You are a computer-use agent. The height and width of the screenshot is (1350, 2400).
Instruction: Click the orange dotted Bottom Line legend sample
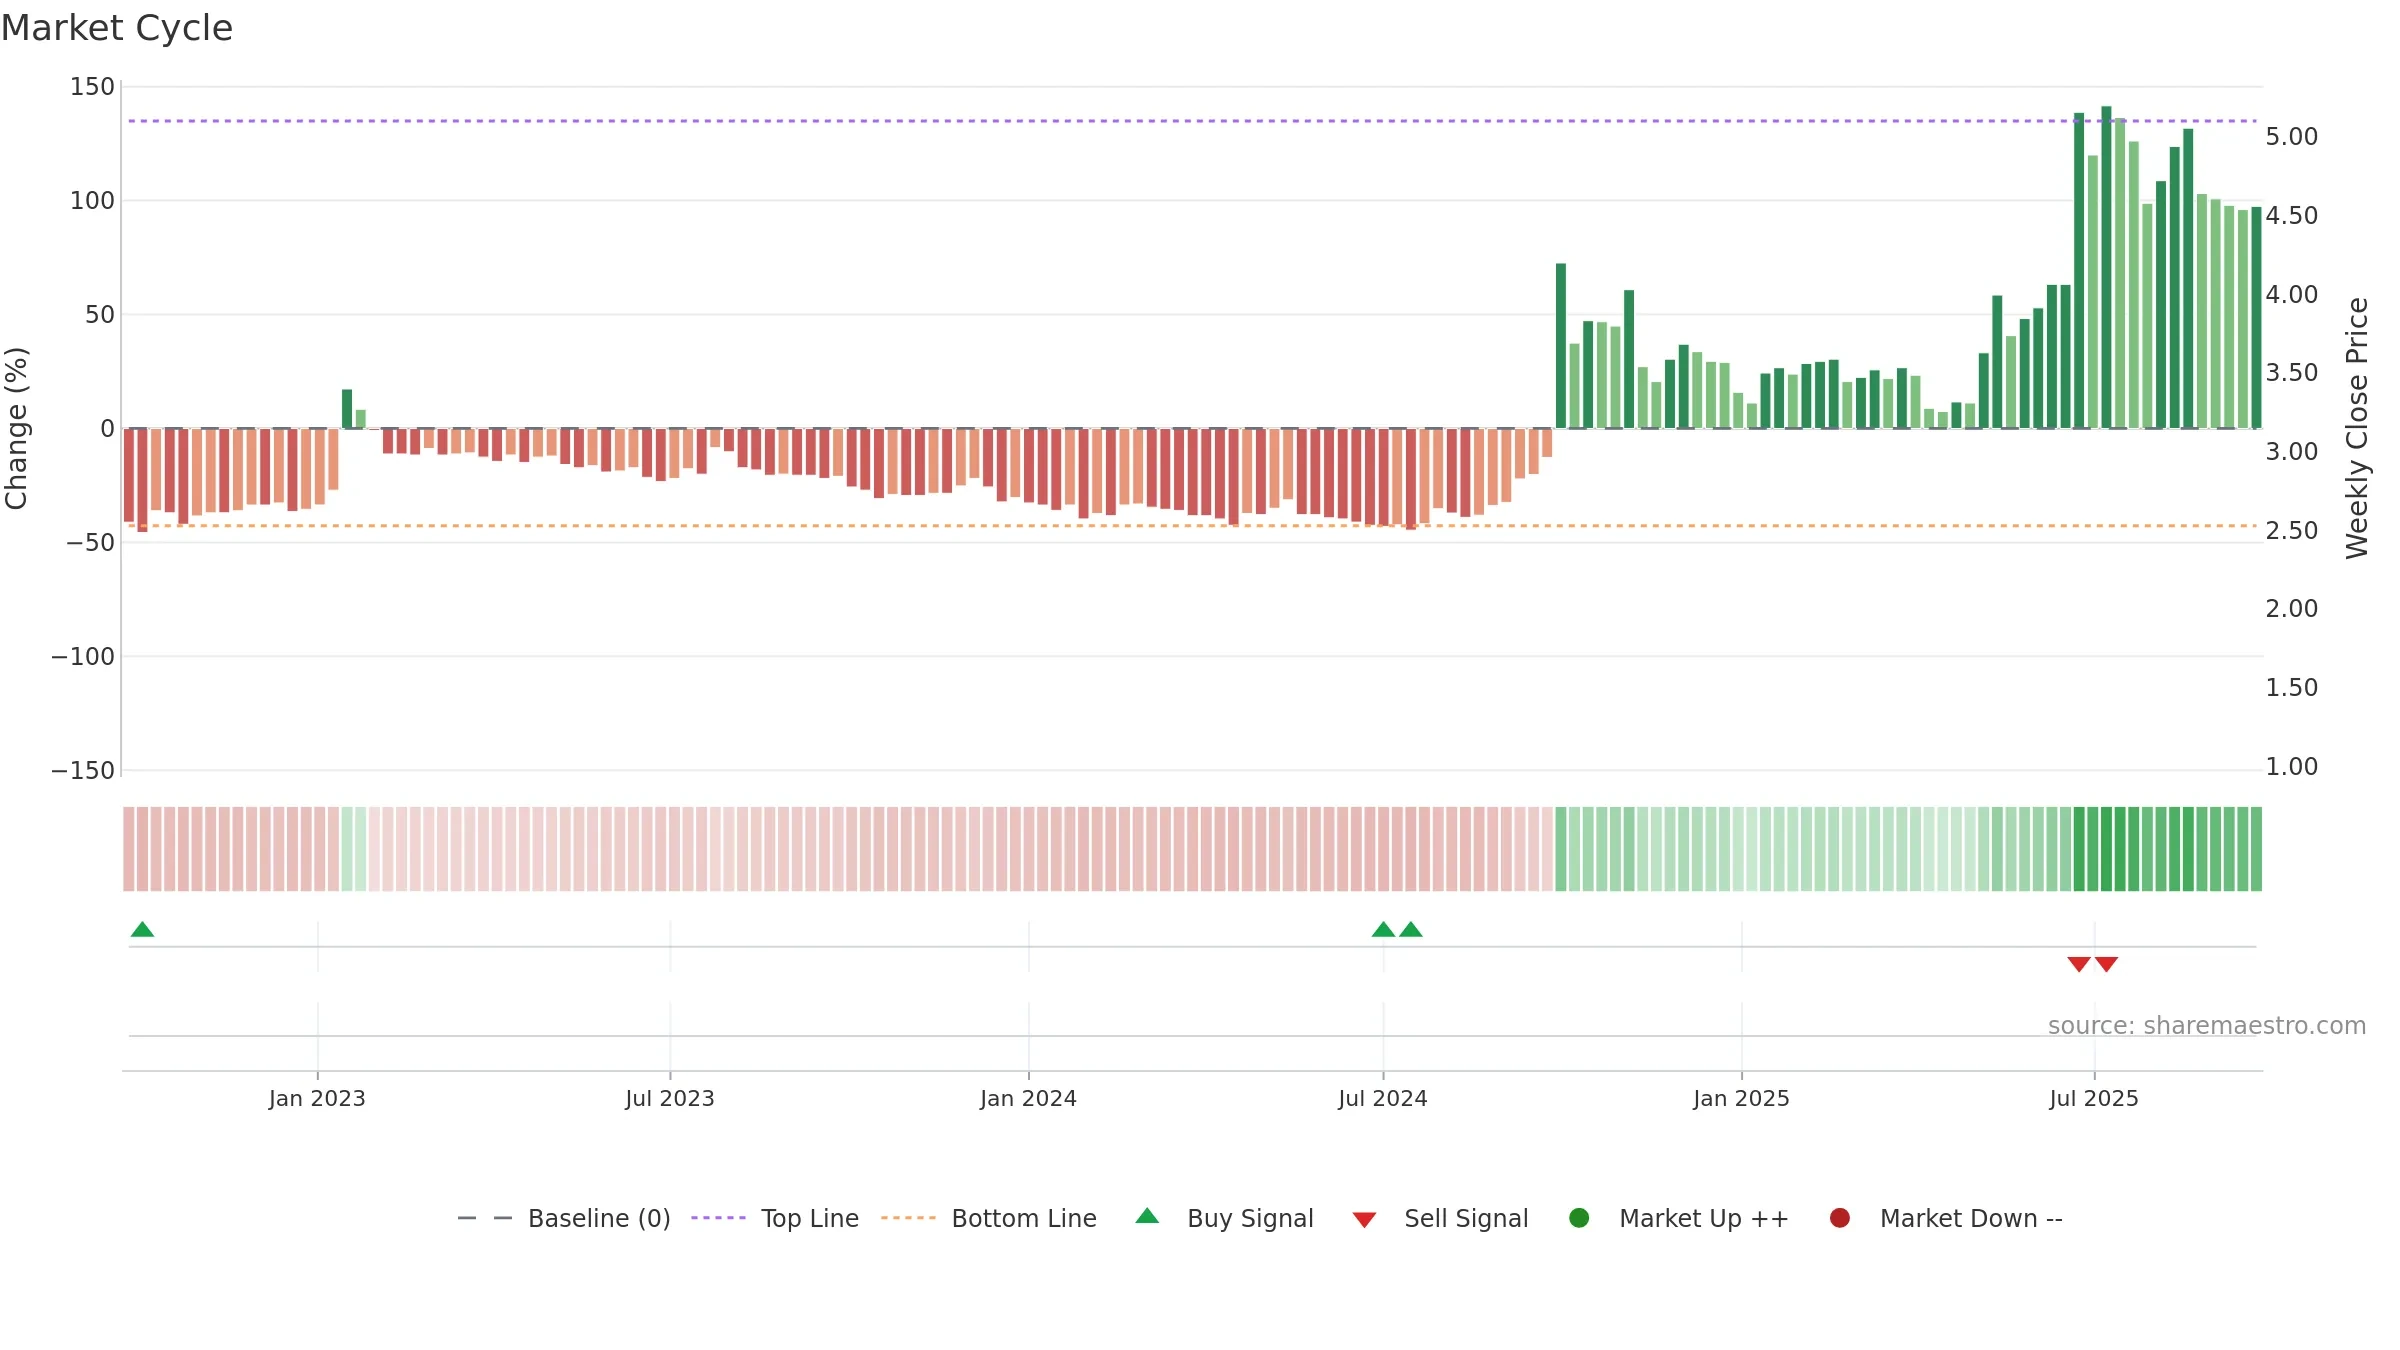(x=908, y=1218)
